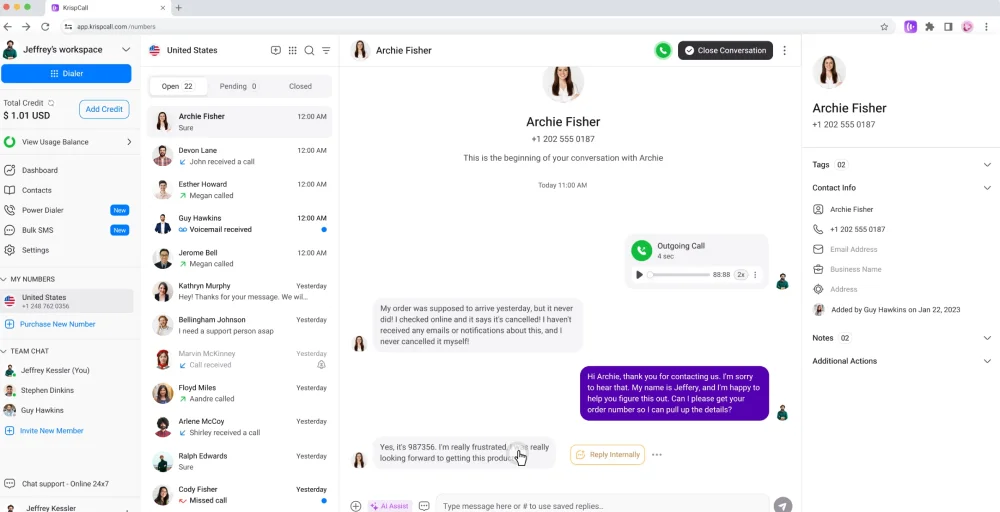Open the message more options ellipsis
This screenshot has height=512, width=1000.
tap(657, 455)
